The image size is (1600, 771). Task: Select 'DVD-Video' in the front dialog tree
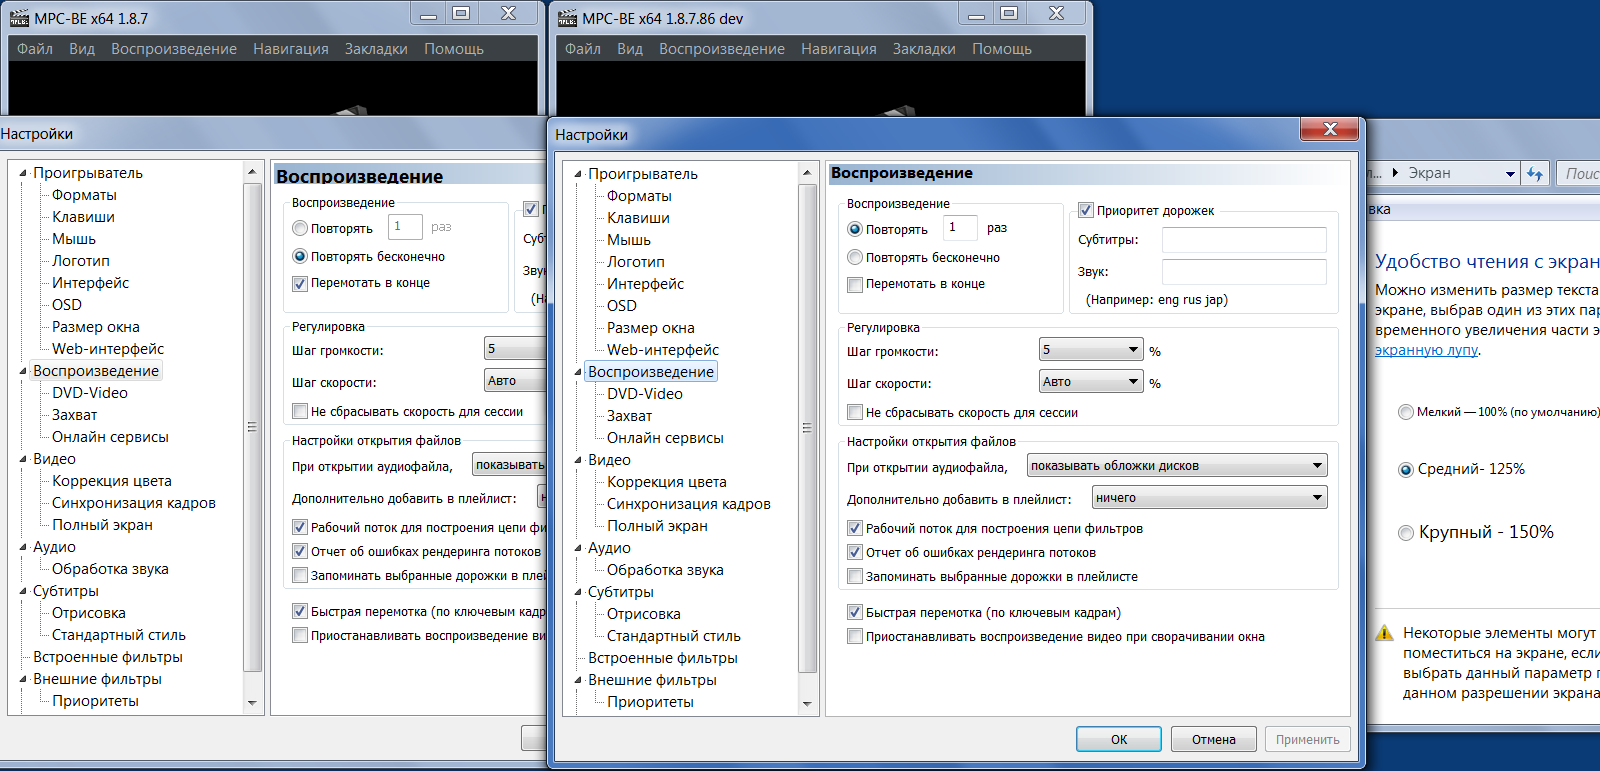click(x=645, y=394)
